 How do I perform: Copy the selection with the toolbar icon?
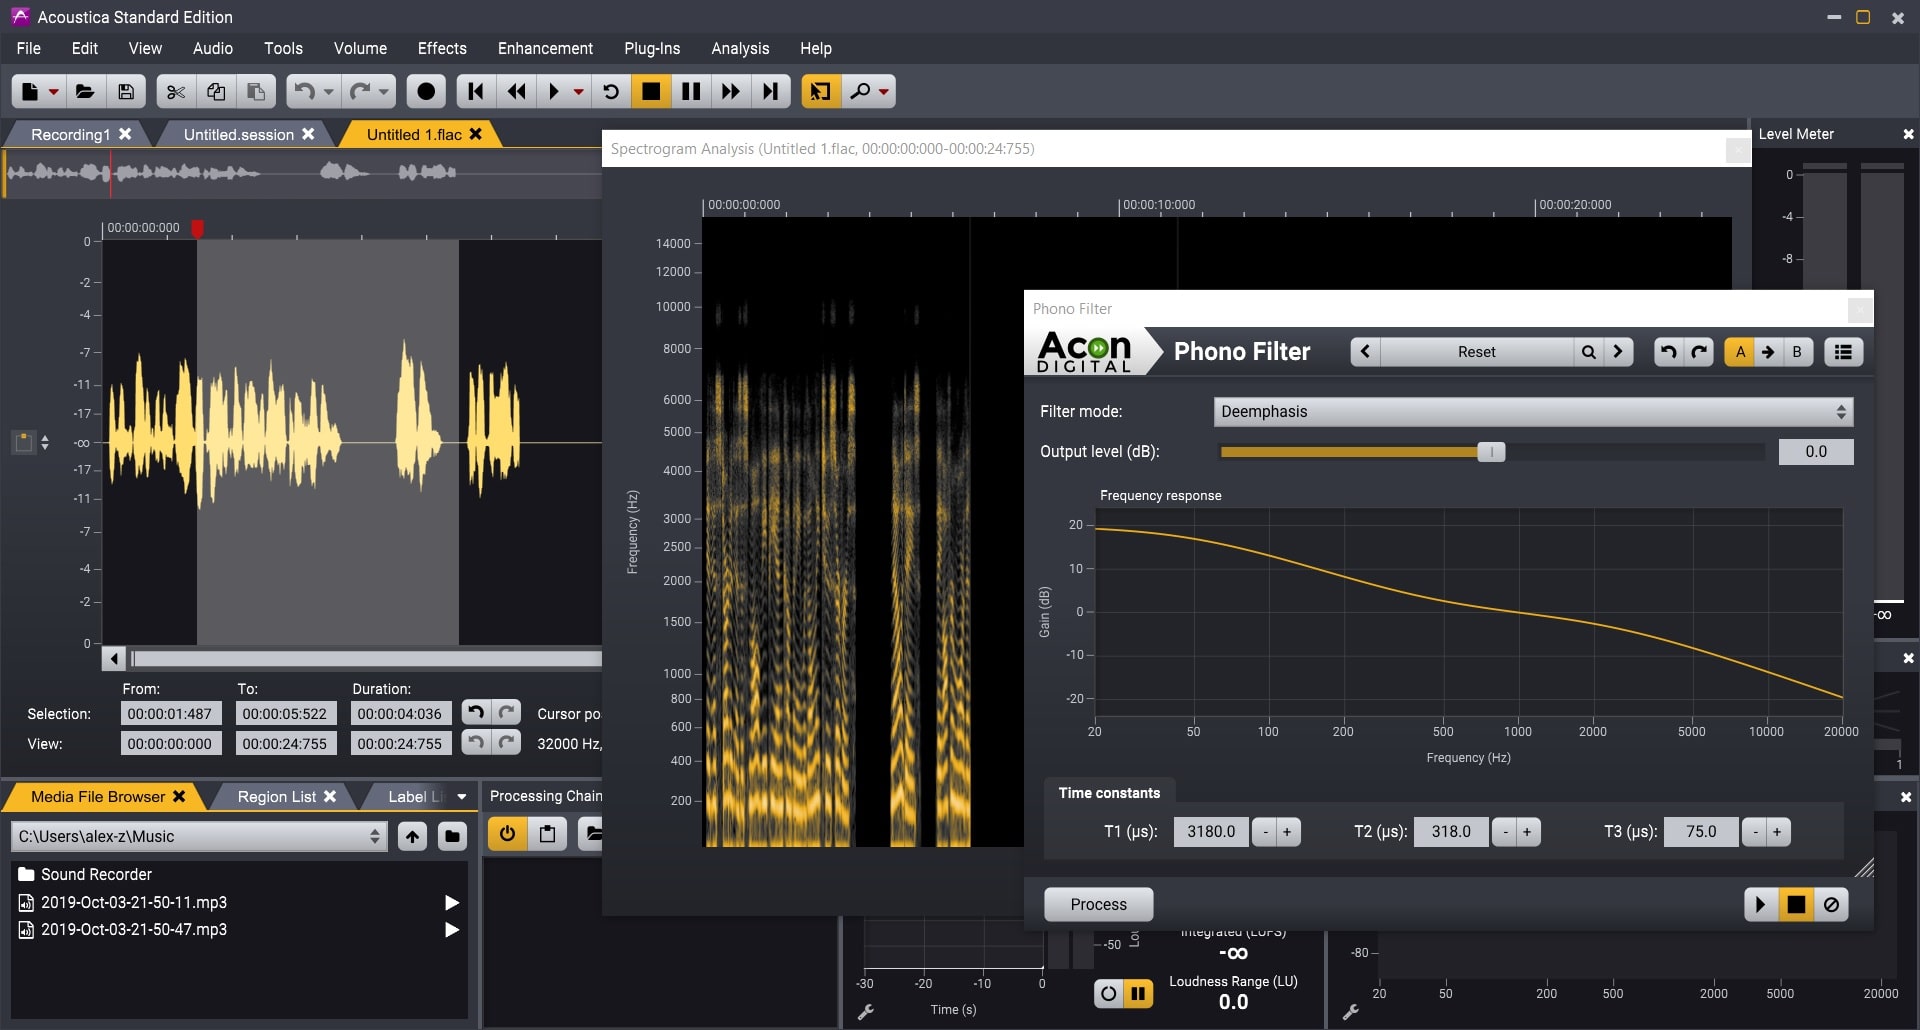(216, 91)
